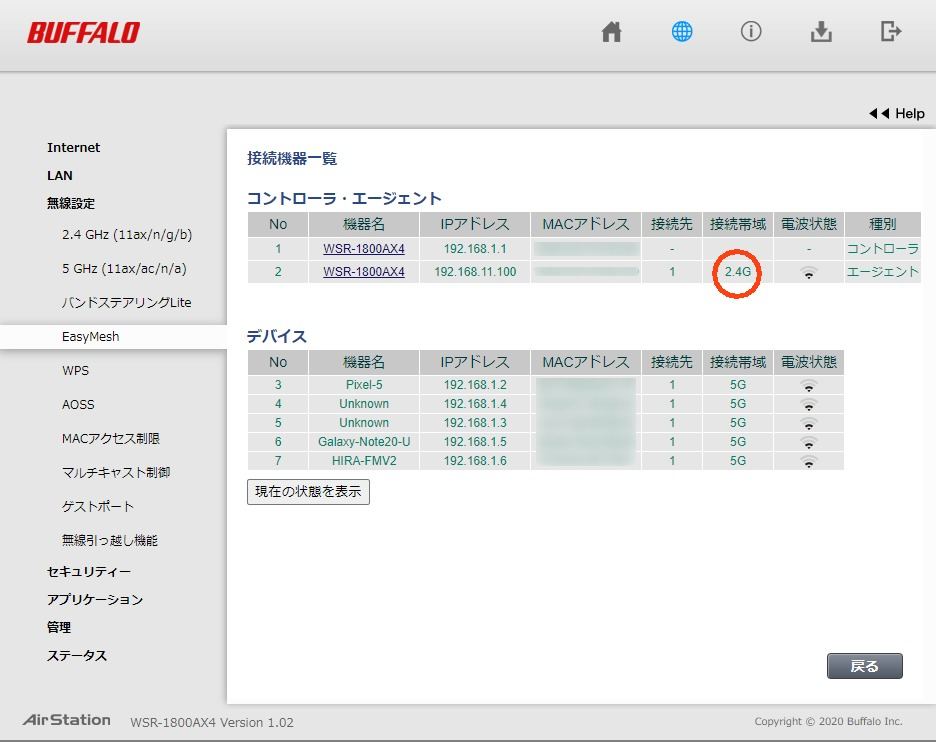Screen dimensions: 936x742
Task: Click the エージェント type cell
Action: 883,272
